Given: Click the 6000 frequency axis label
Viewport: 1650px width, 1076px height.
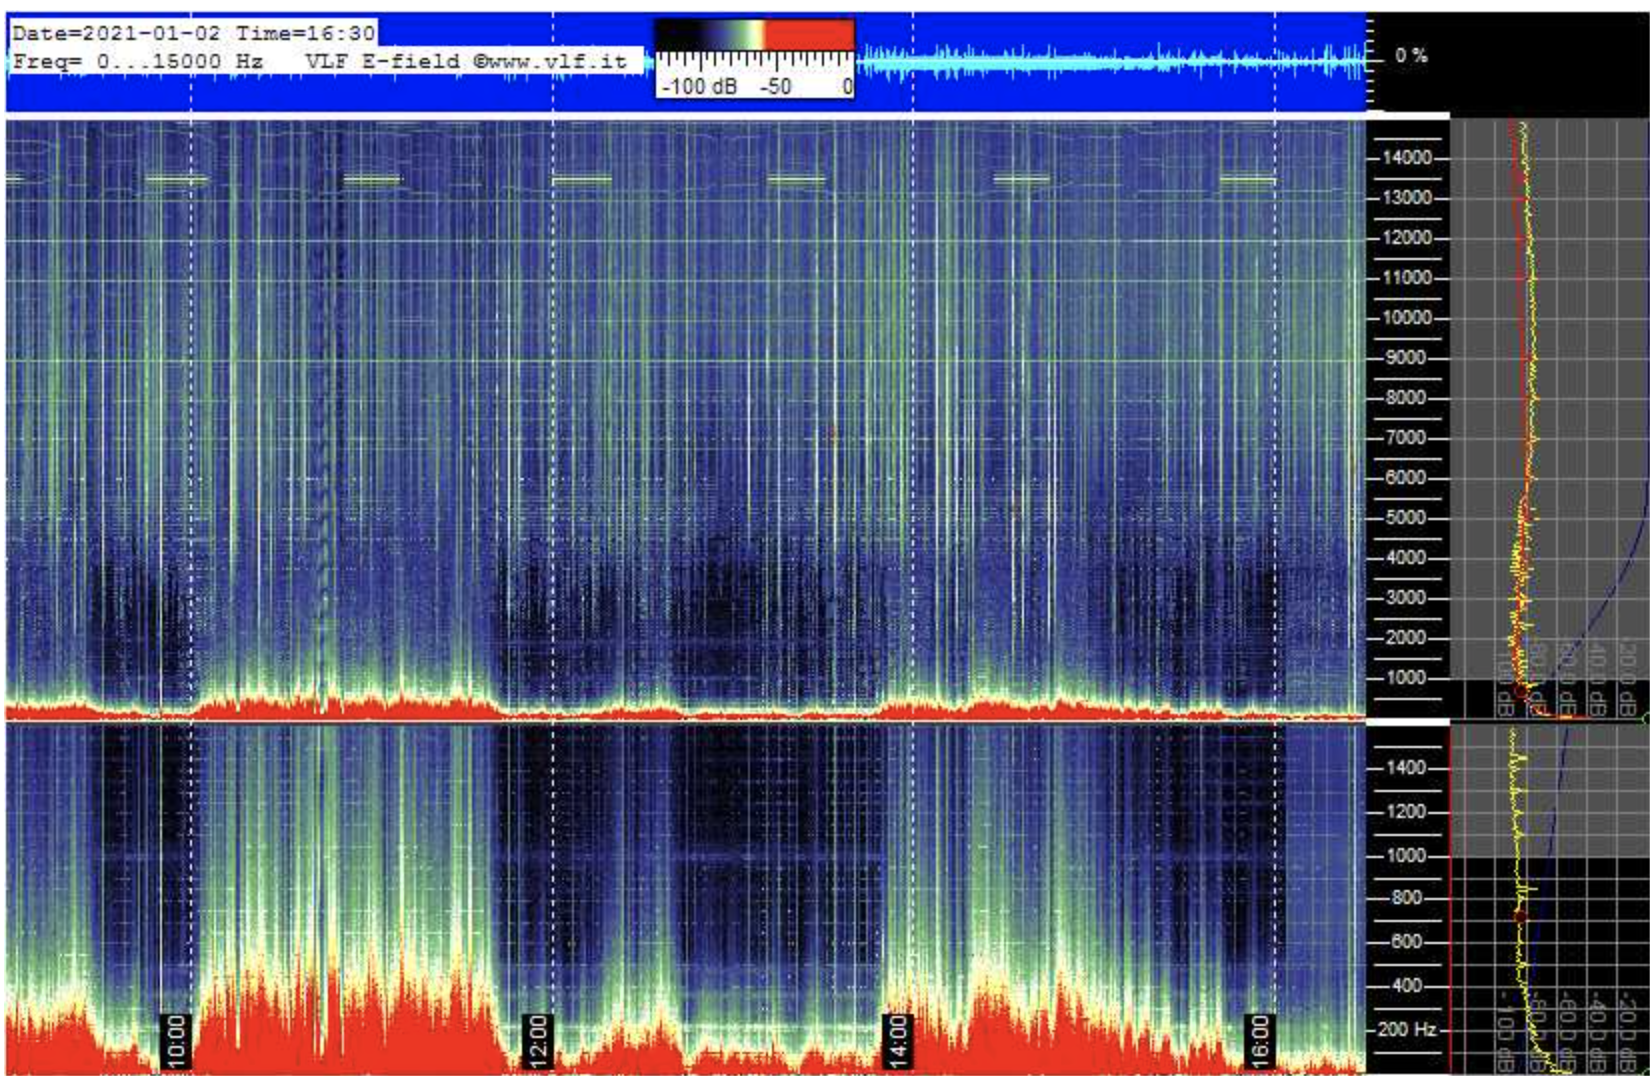Looking at the screenshot, I should click(x=1405, y=478).
